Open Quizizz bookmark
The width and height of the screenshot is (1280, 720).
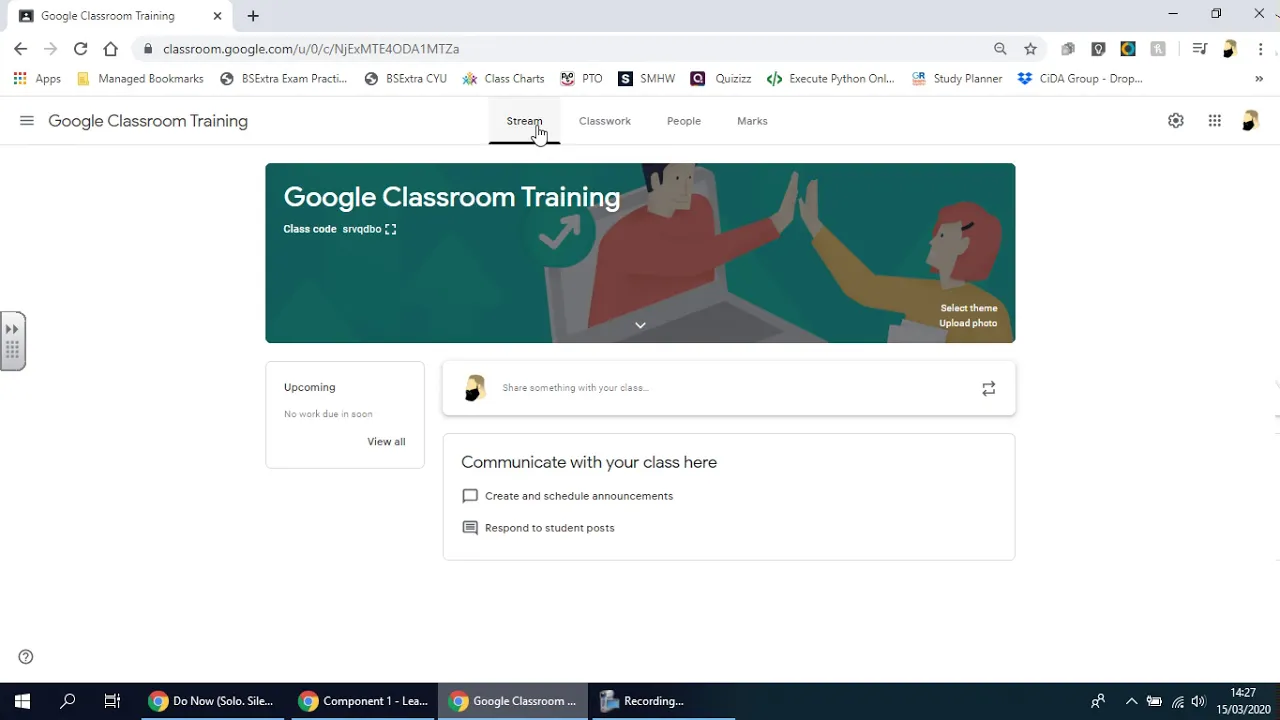(x=720, y=79)
